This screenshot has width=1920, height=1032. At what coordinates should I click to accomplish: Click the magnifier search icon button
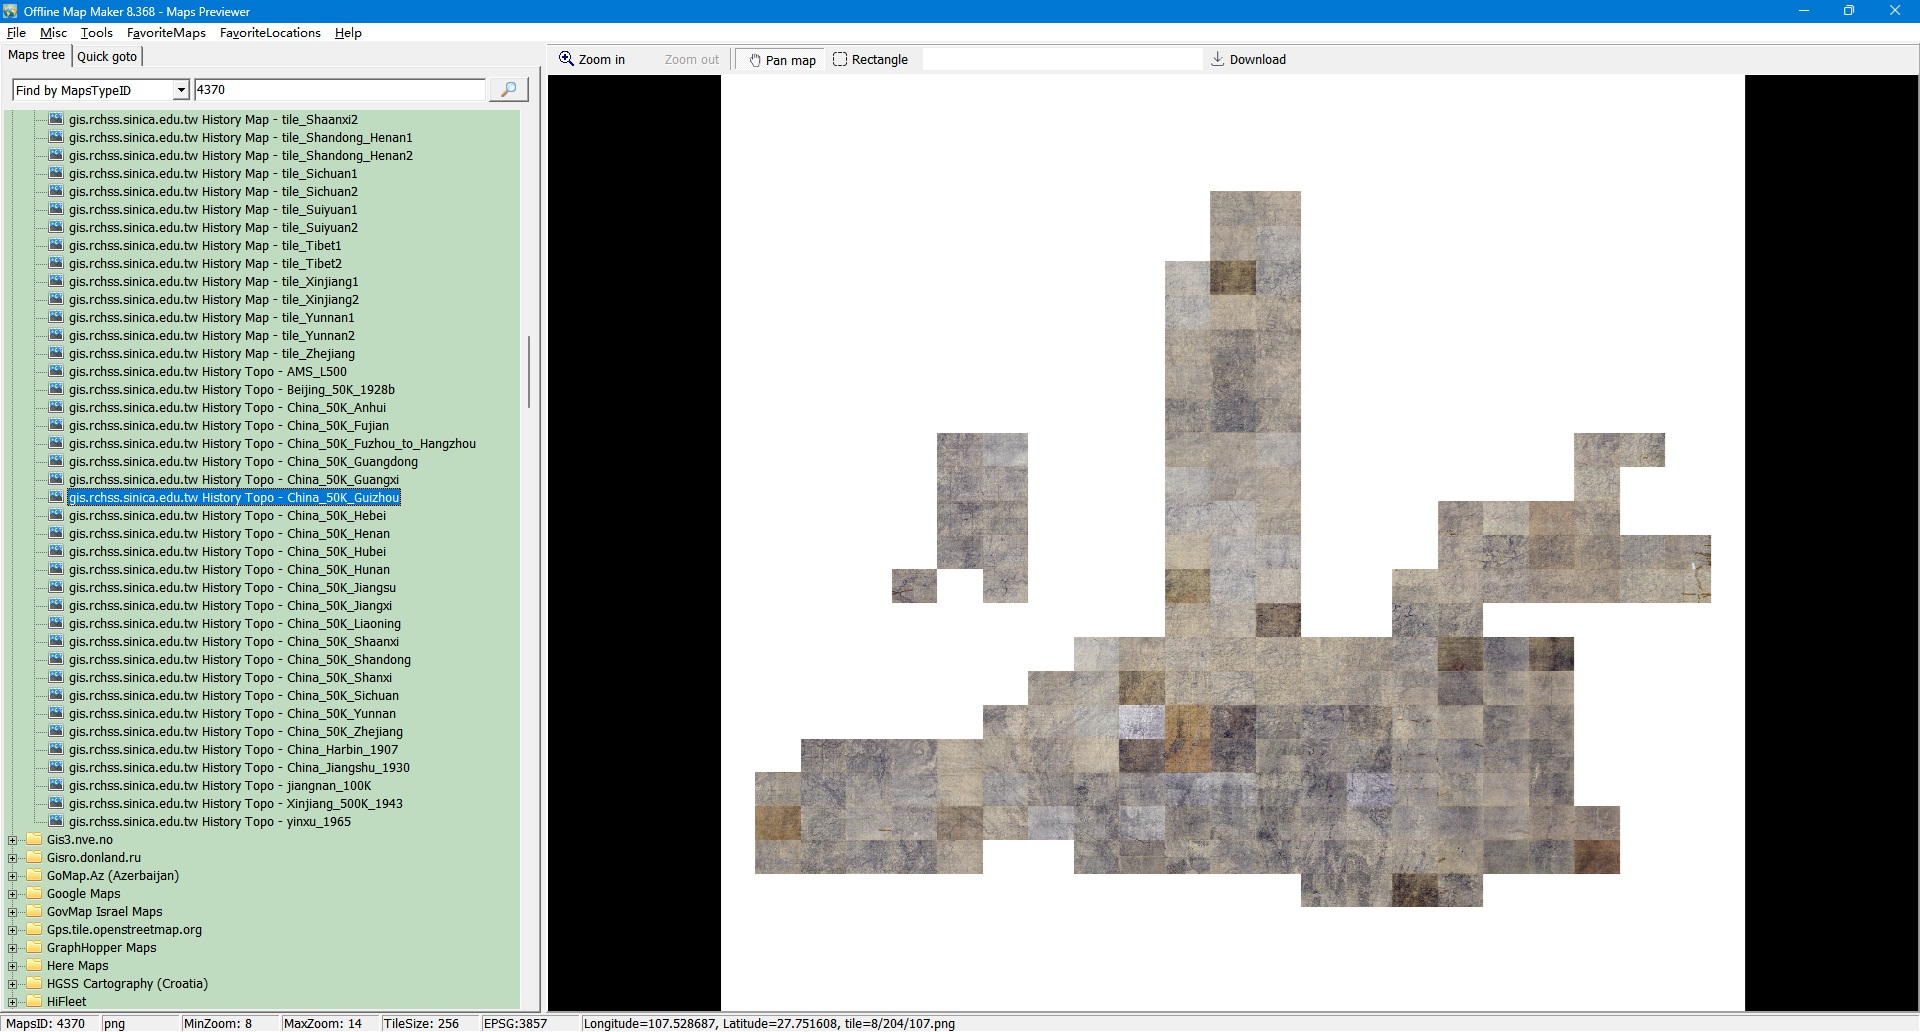[x=508, y=90]
